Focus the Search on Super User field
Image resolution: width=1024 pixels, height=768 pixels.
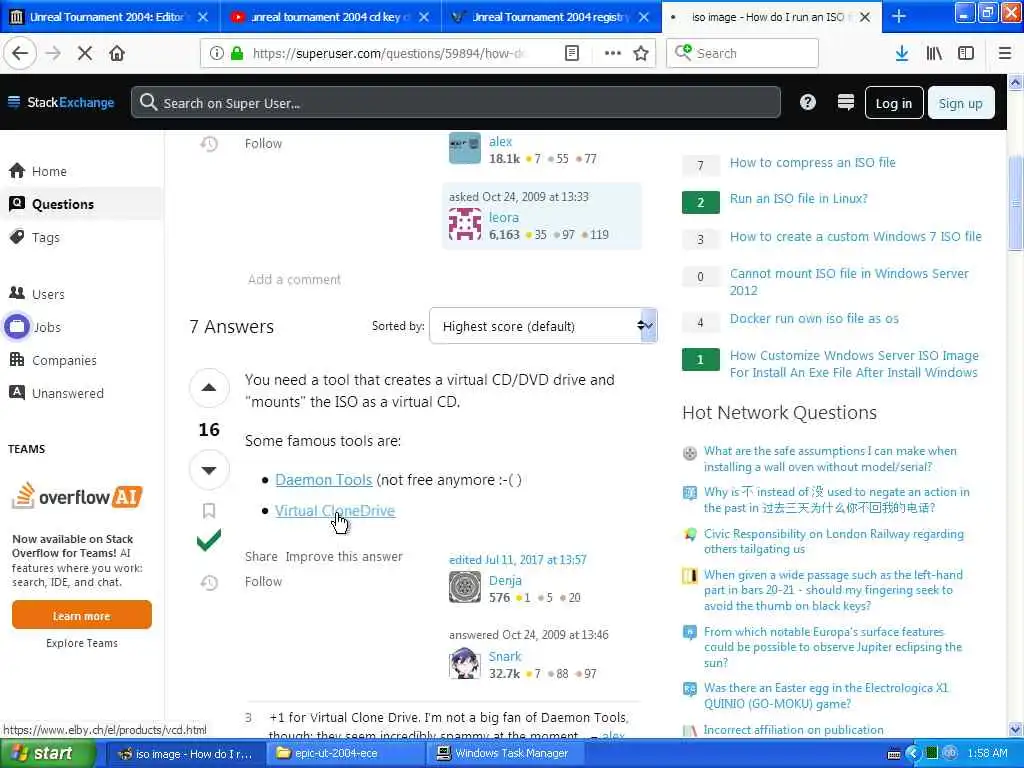455,103
